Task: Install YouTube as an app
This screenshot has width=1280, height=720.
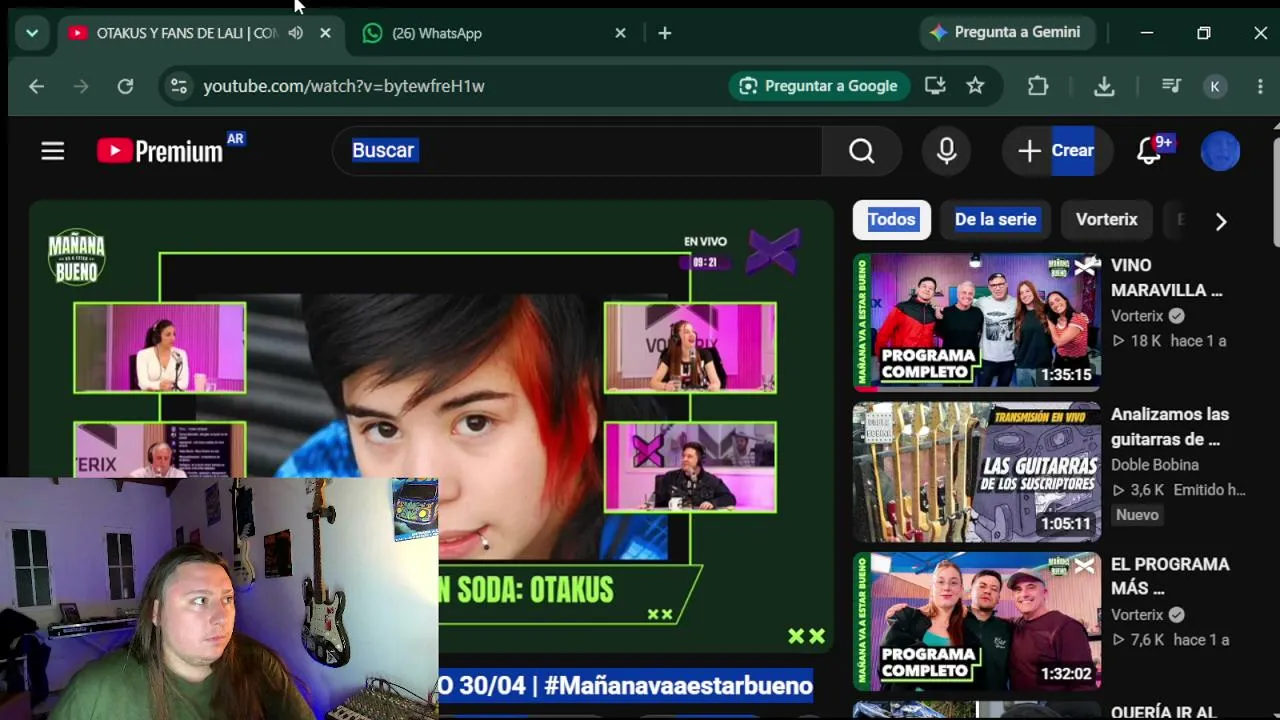Action: pos(935,86)
